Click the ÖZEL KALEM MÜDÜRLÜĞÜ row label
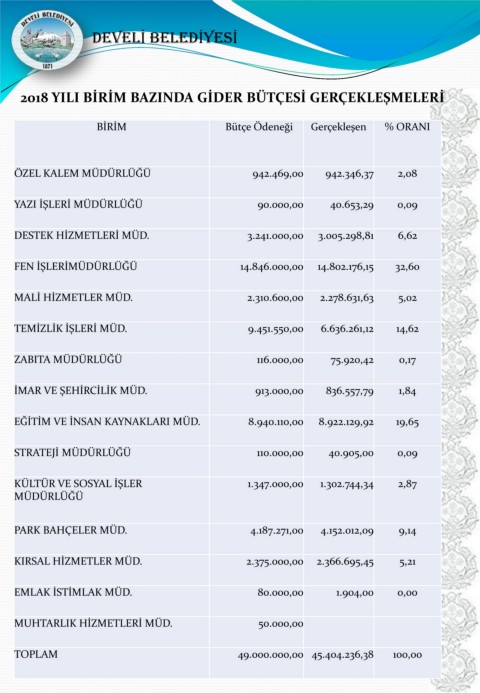The image size is (480, 693). pos(82,173)
